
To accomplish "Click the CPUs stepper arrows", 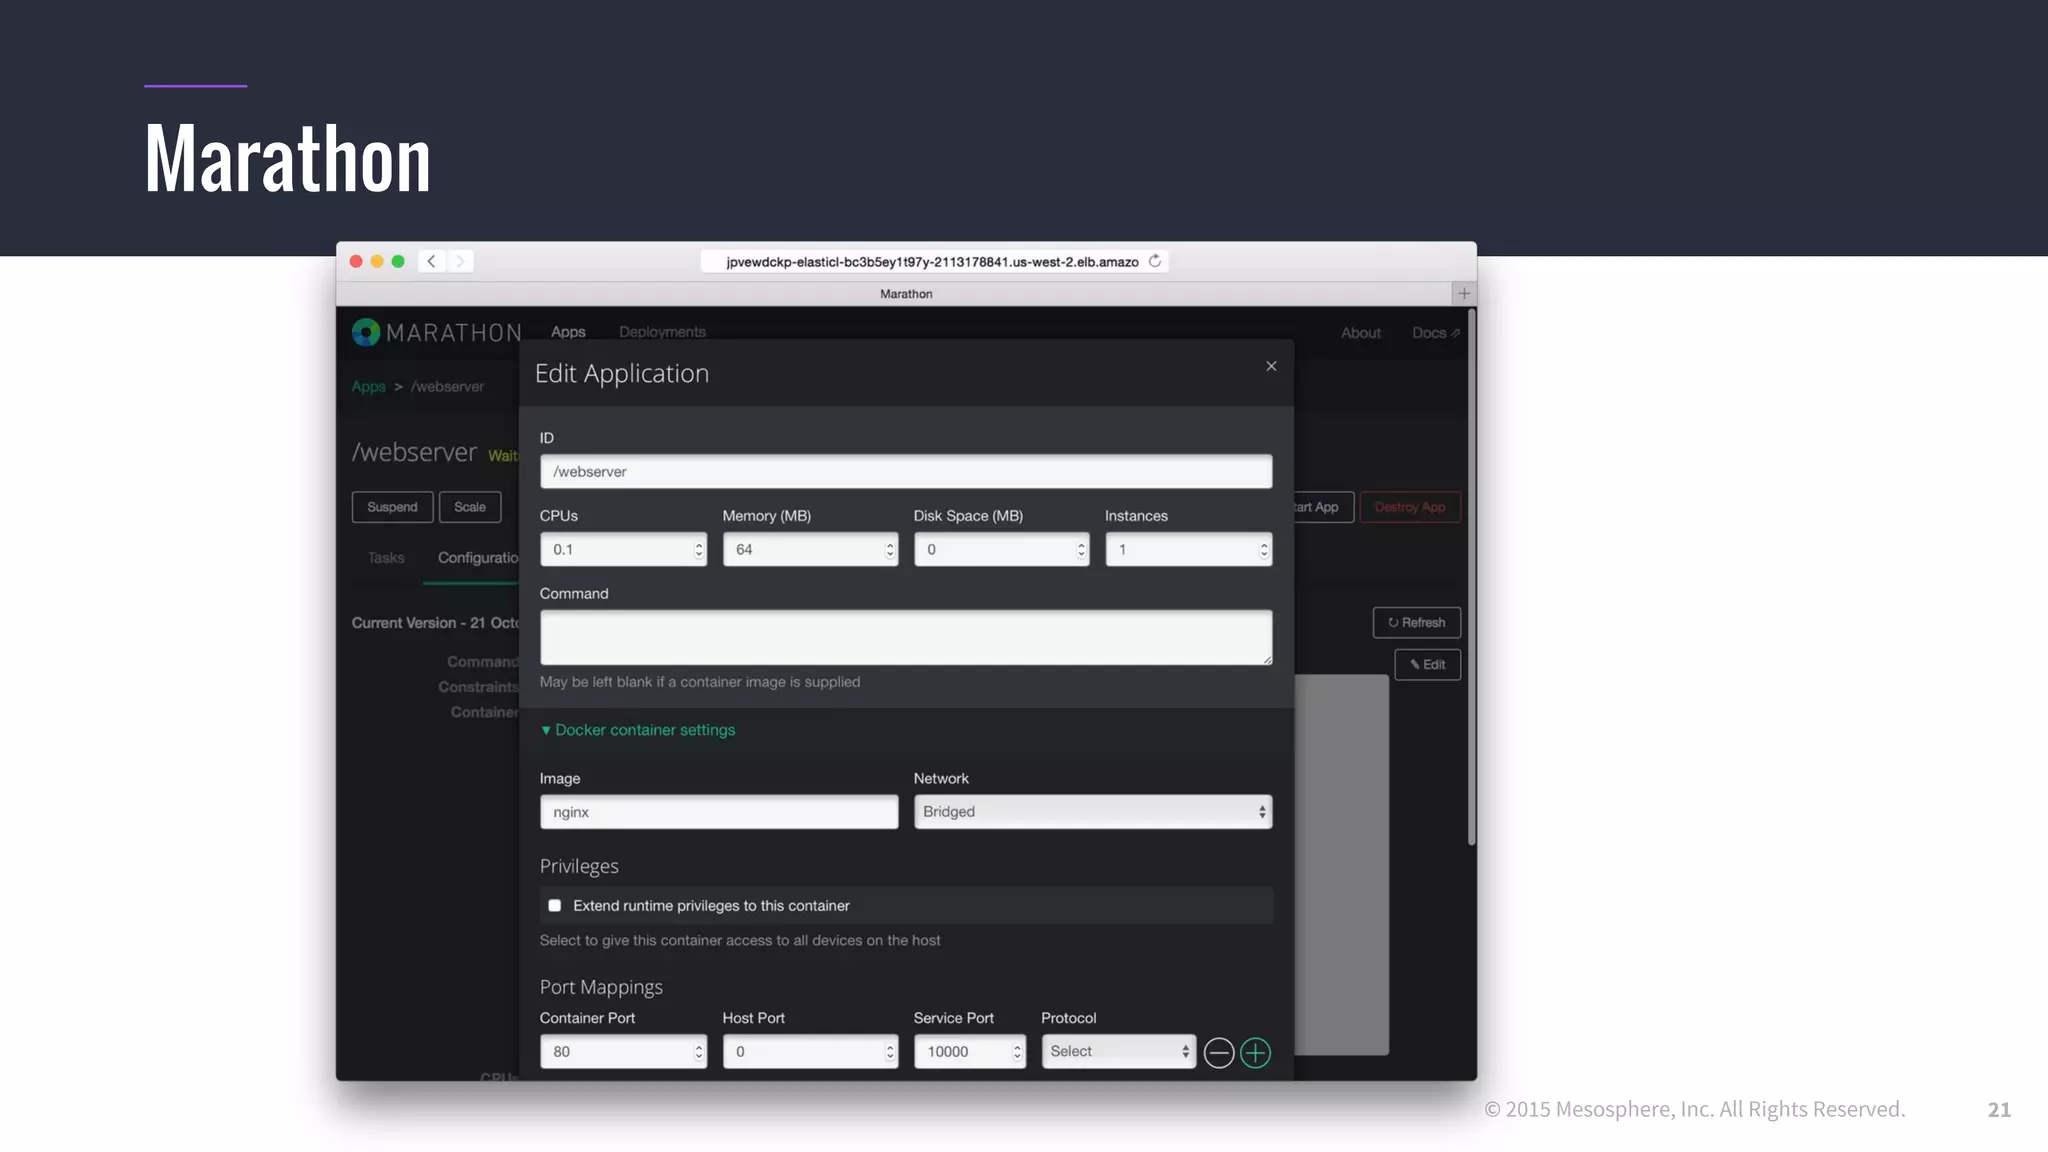I will click(698, 550).
